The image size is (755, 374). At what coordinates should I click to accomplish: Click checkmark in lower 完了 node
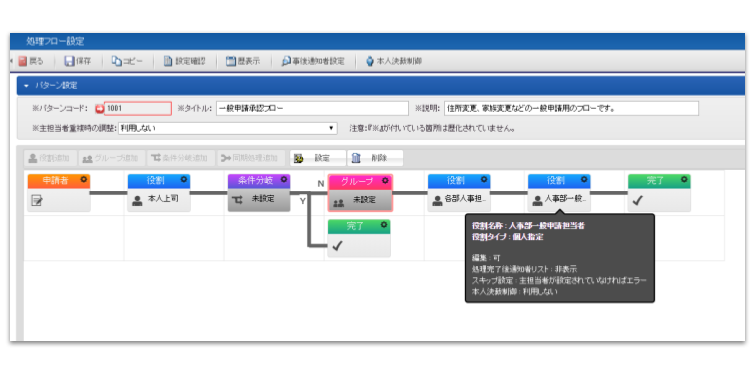pyautogui.click(x=338, y=246)
